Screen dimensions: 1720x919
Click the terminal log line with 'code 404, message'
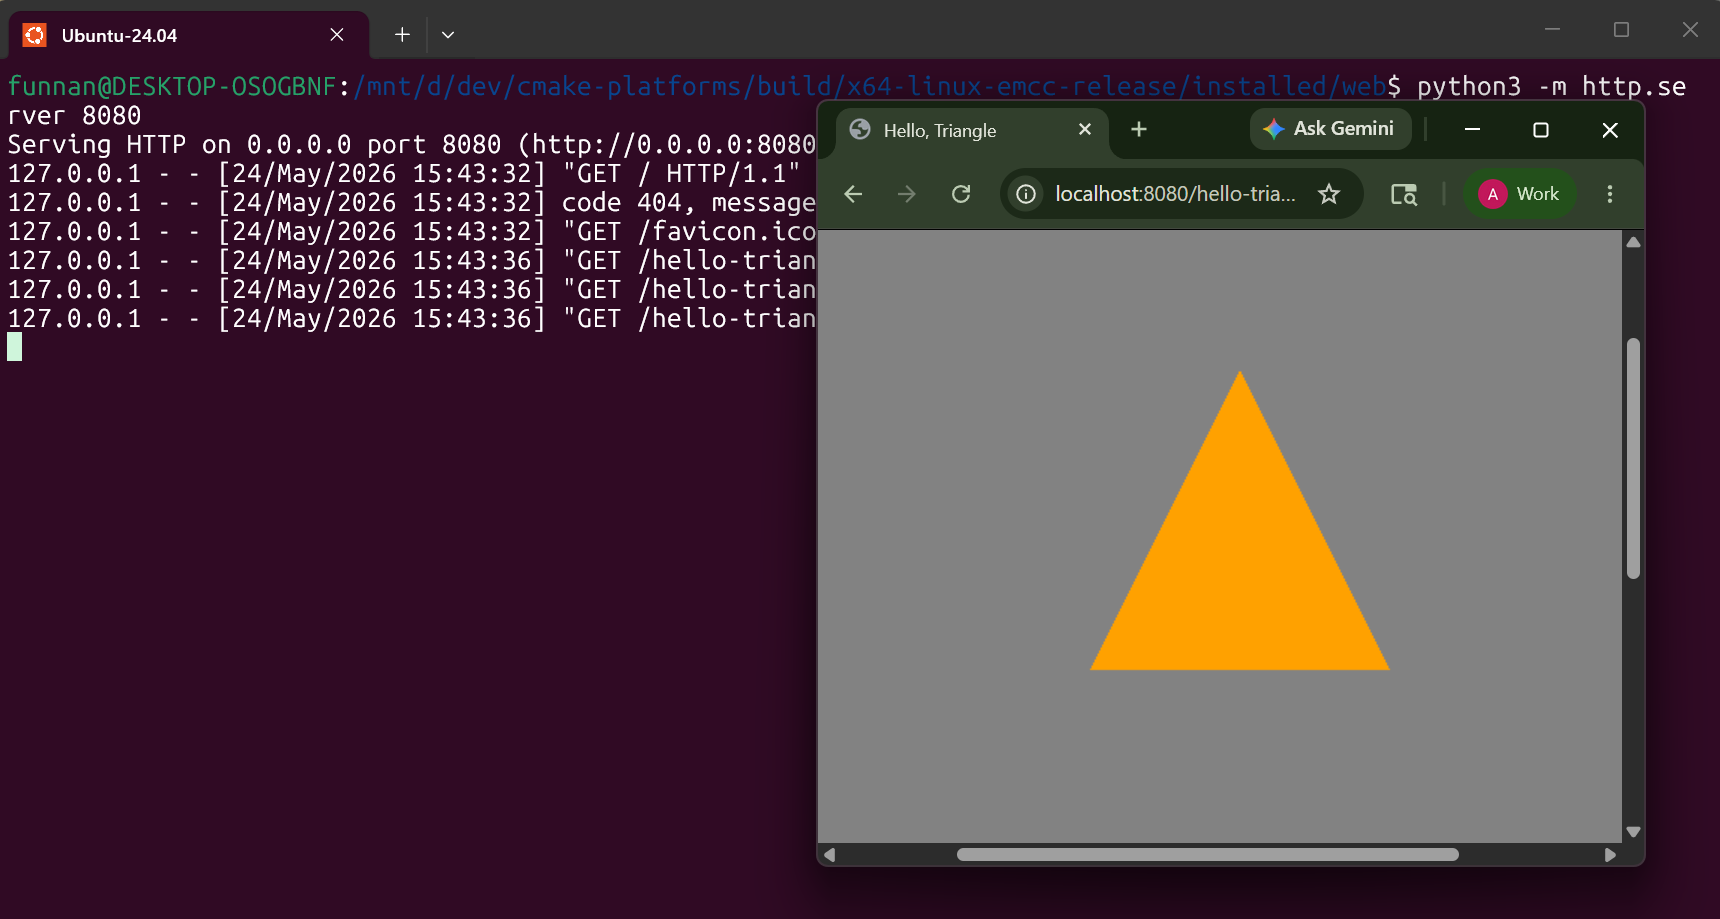tap(411, 203)
